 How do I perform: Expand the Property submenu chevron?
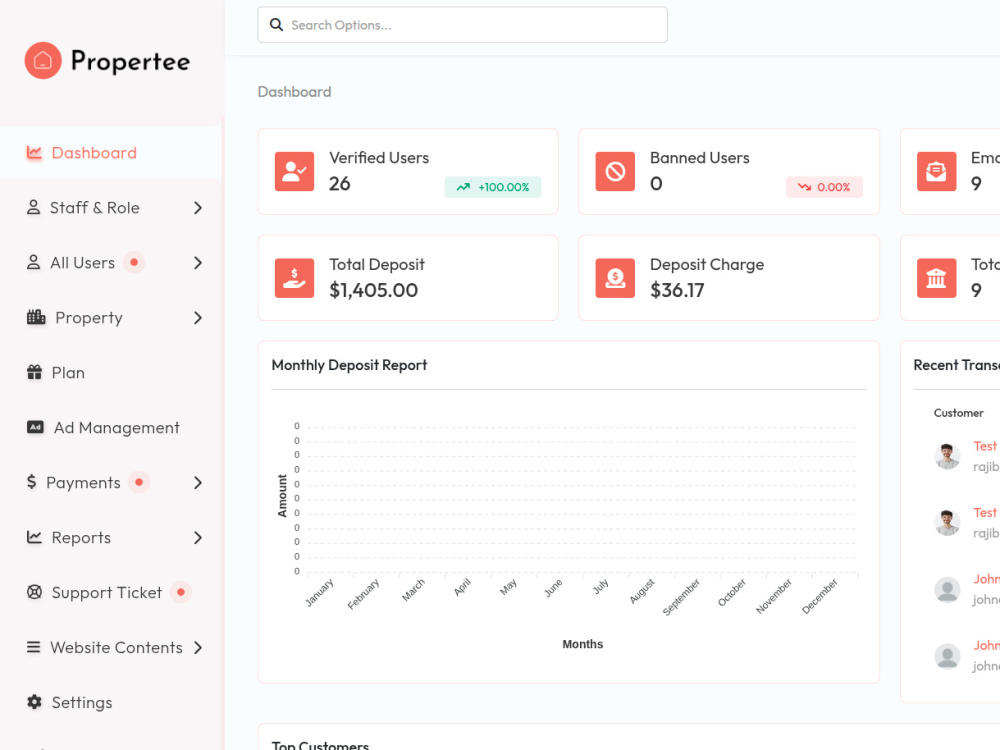[198, 318]
